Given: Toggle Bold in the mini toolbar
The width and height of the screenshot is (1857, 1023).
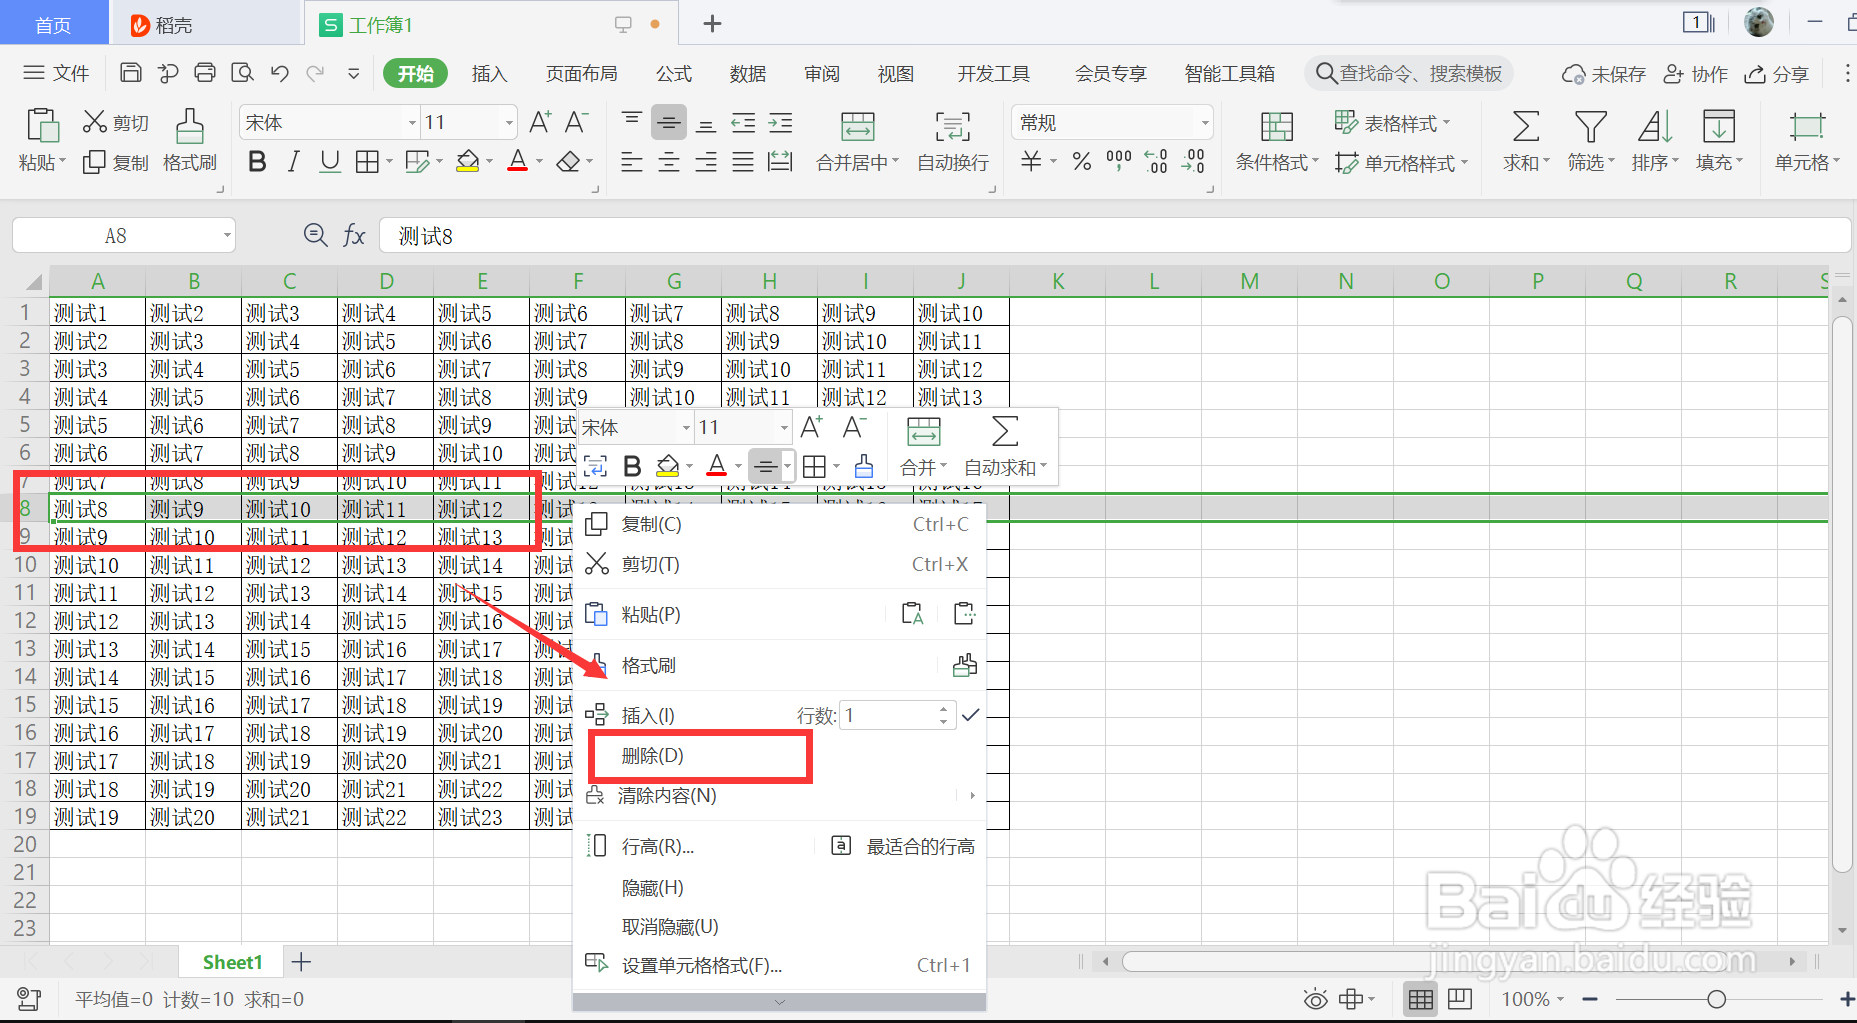Looking at the screenshot, I should point(632,466).
